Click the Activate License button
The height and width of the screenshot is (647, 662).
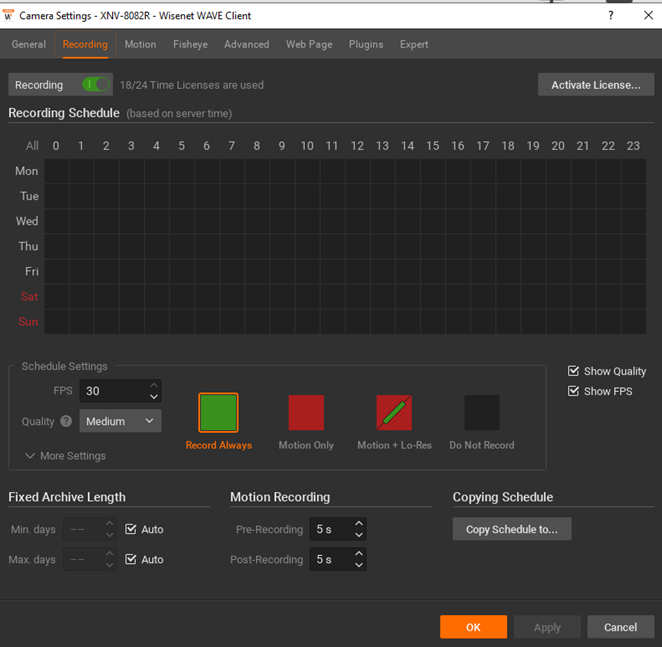[596, 84]
